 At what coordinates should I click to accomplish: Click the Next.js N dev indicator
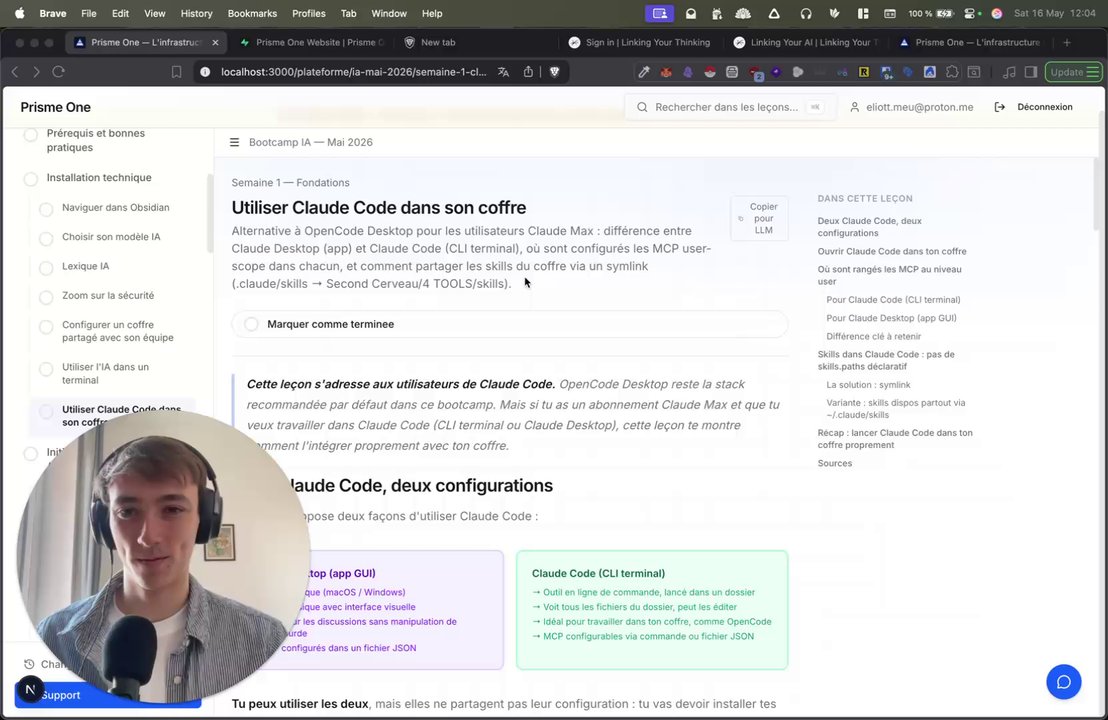[x=30, y=689]
